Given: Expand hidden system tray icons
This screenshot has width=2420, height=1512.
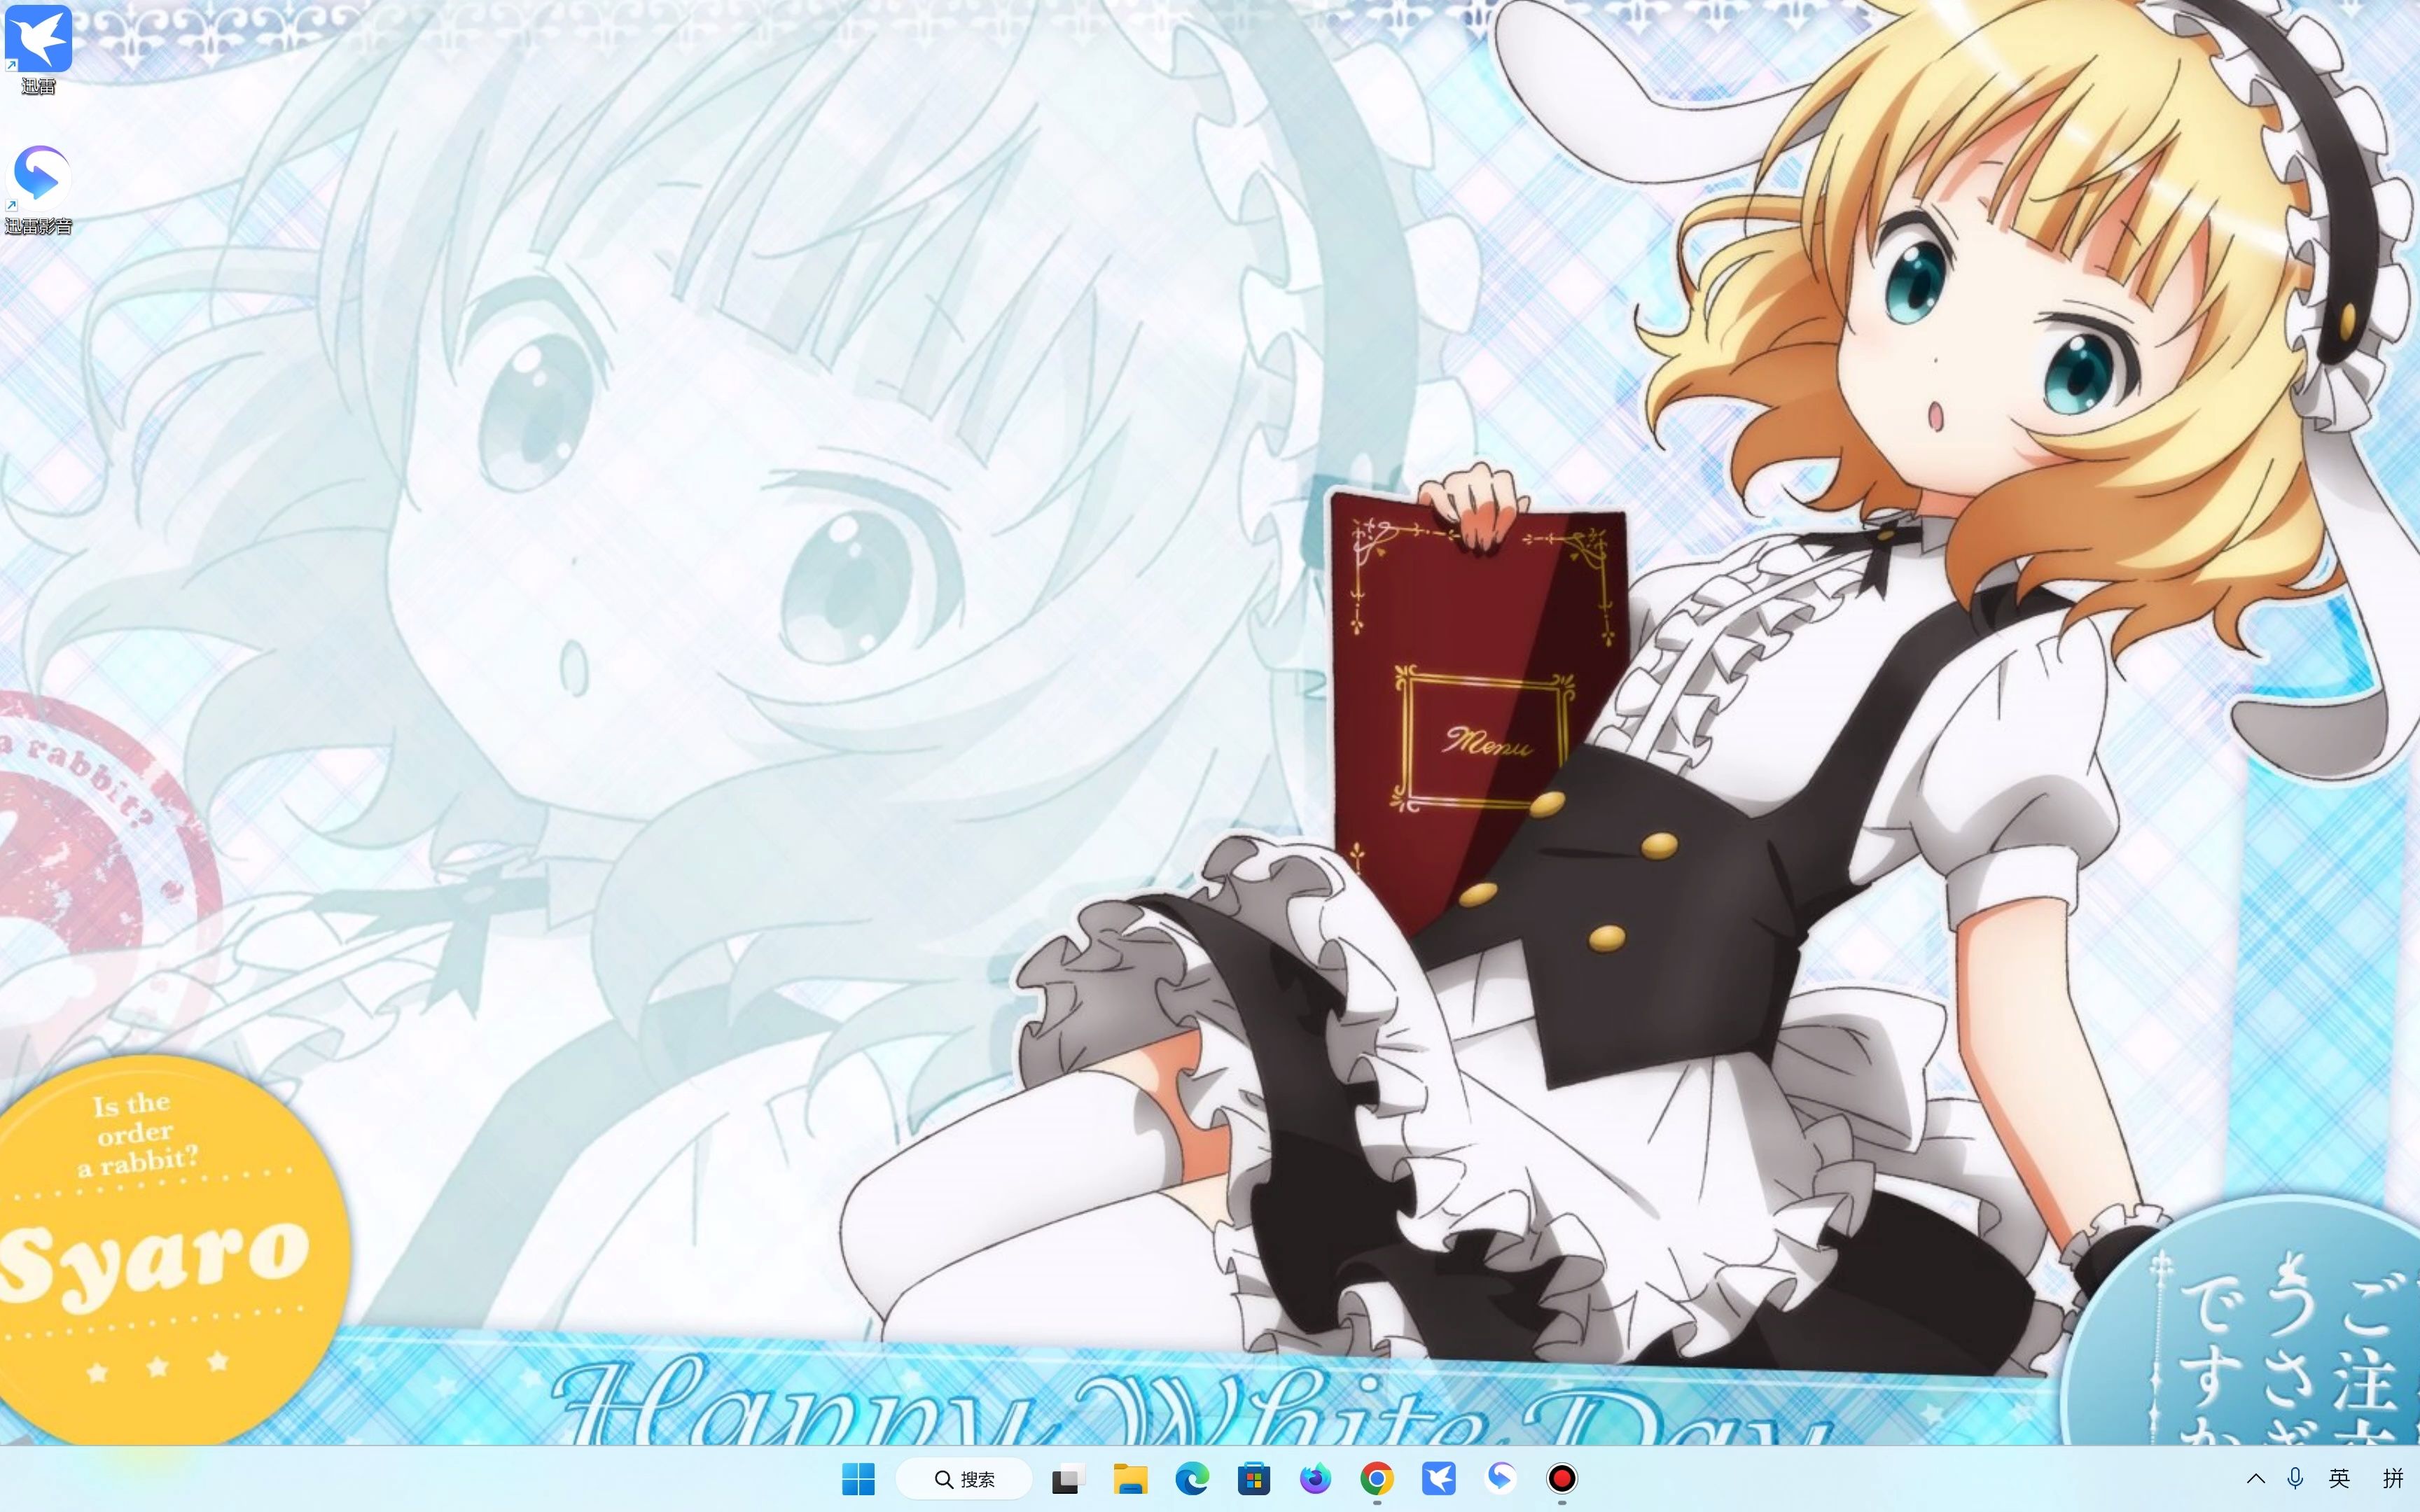Looking at the screenshot, I should coord(2256,1479).
